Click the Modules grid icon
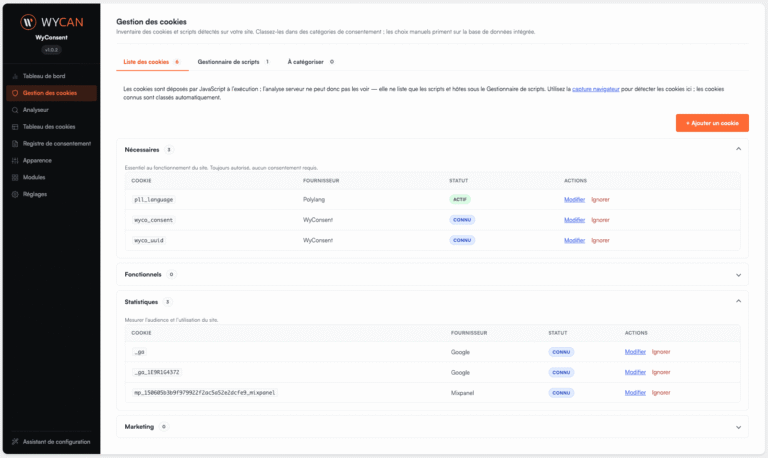 click(15, 177)
